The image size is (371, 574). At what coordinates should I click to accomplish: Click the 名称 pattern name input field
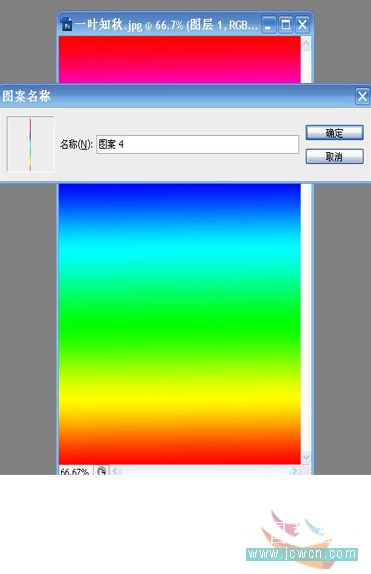tap(197, 144)
